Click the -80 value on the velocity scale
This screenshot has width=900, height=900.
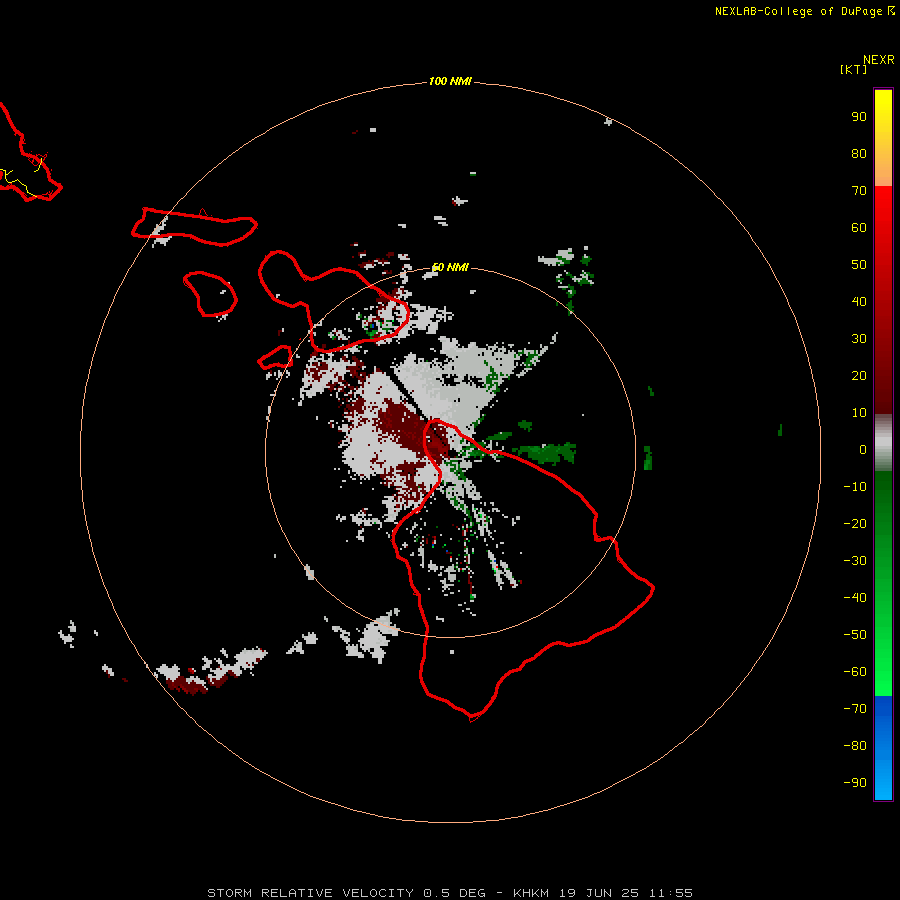coord(855,746)
